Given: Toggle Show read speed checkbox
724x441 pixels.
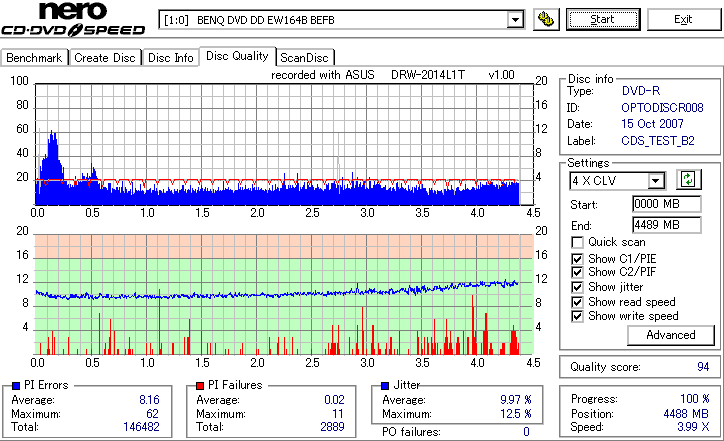Looking at the screenshot, I should point(577,302).
